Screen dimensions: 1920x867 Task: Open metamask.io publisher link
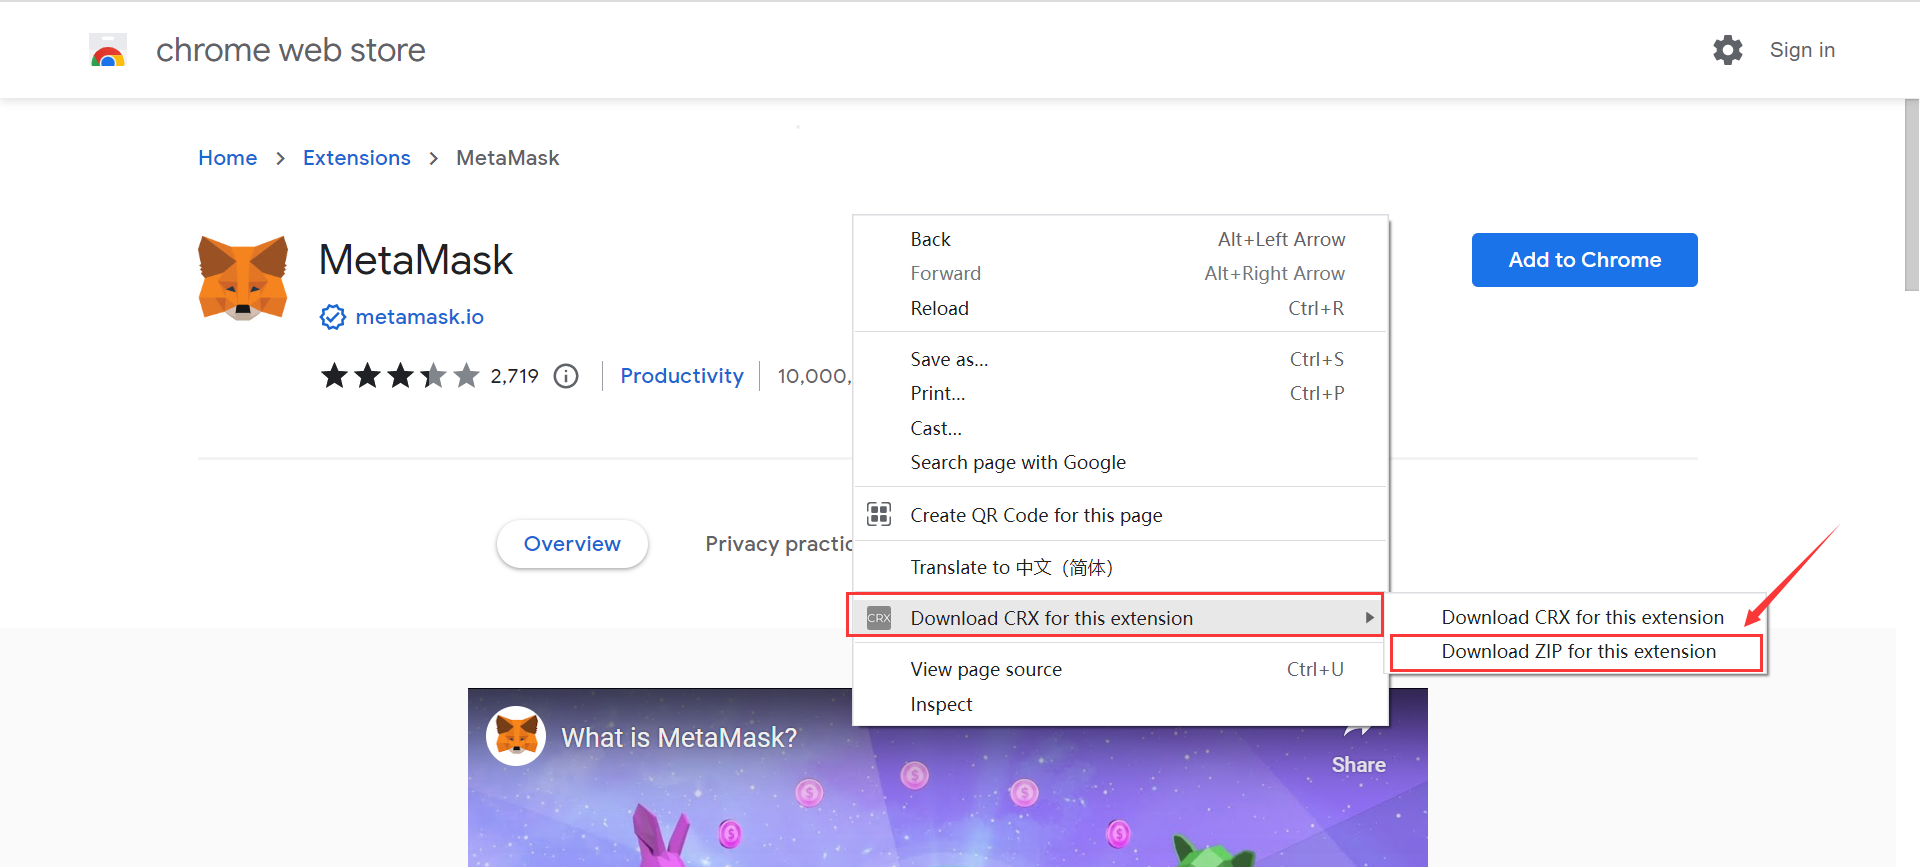click(420, 317)
